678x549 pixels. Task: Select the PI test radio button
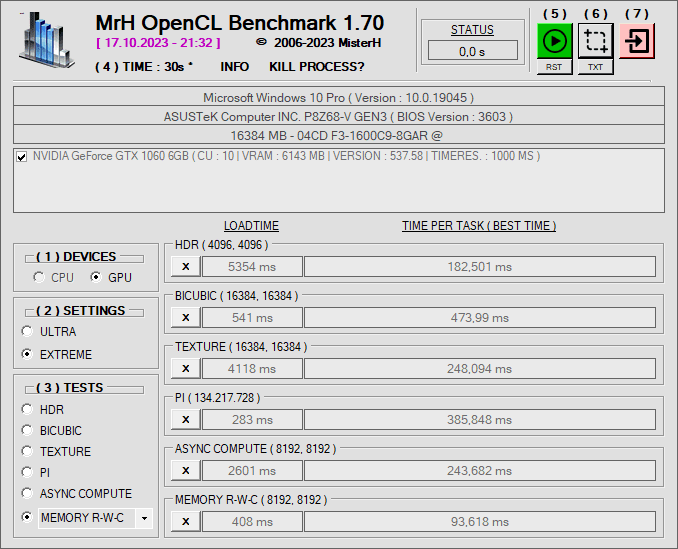27,472
